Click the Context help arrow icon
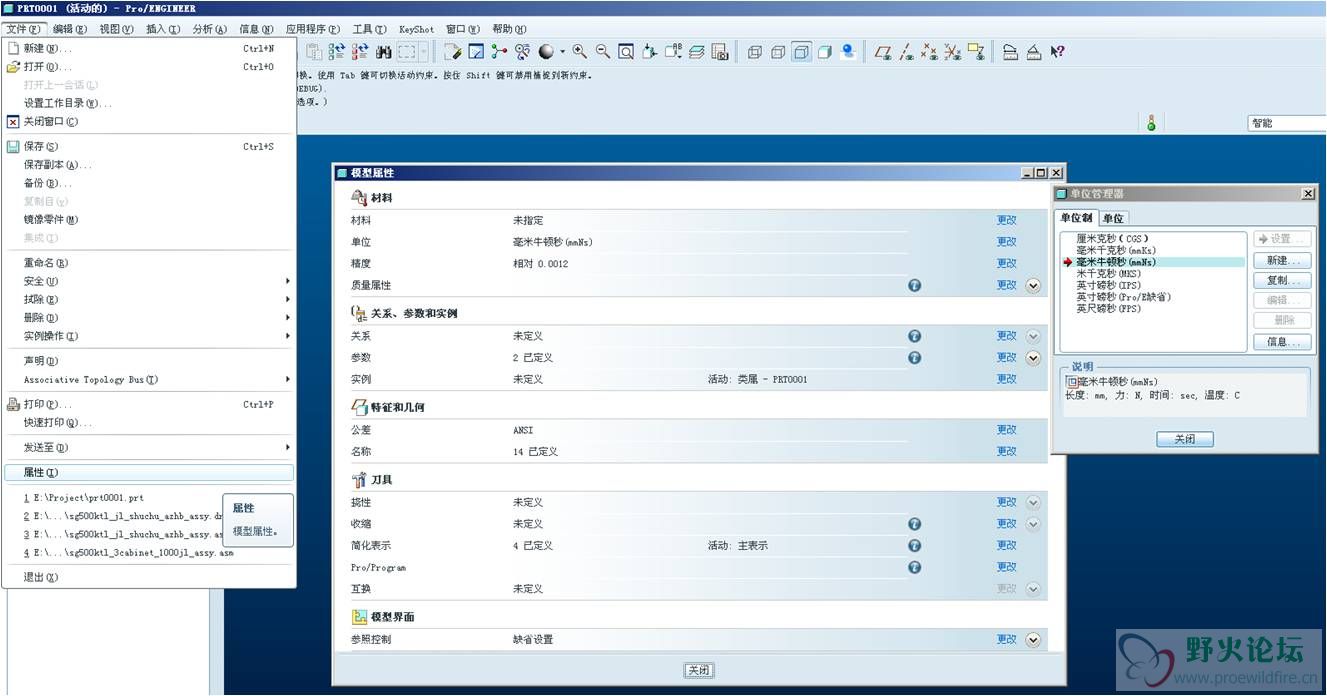 click(1057, 51)
